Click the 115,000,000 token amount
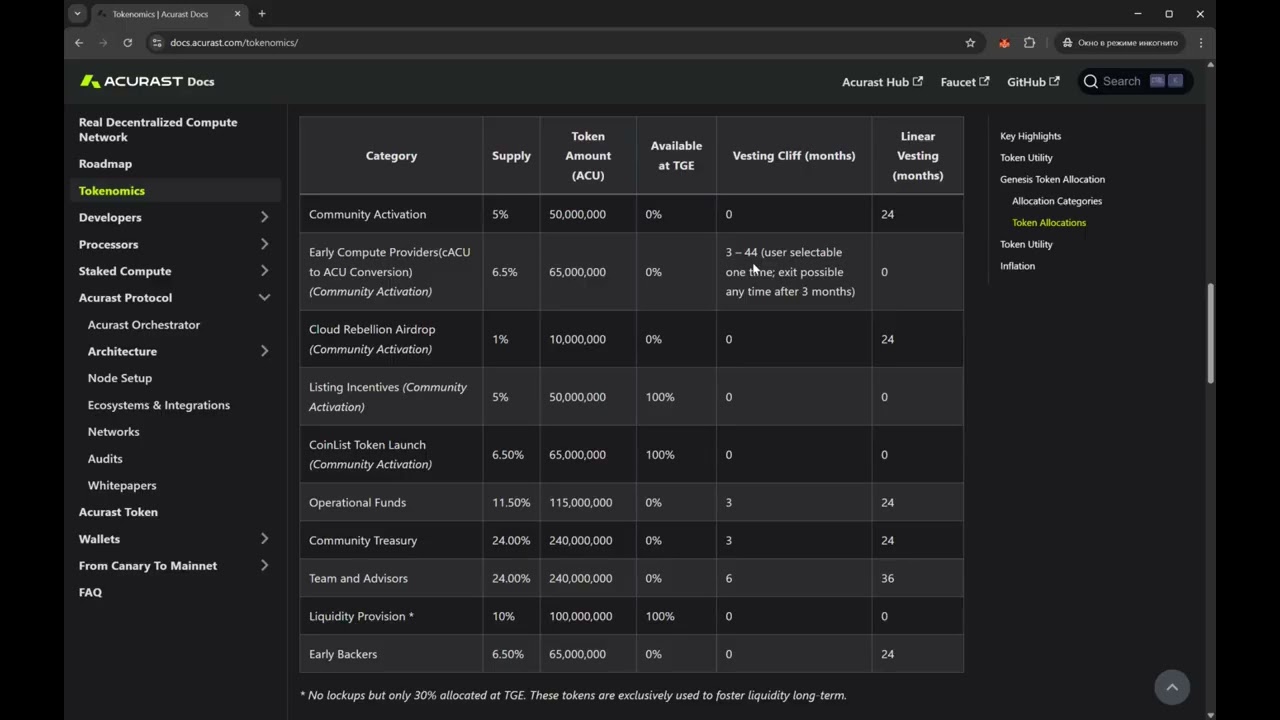The width and height of the screenshot is (1280, 720). point(580,502)
